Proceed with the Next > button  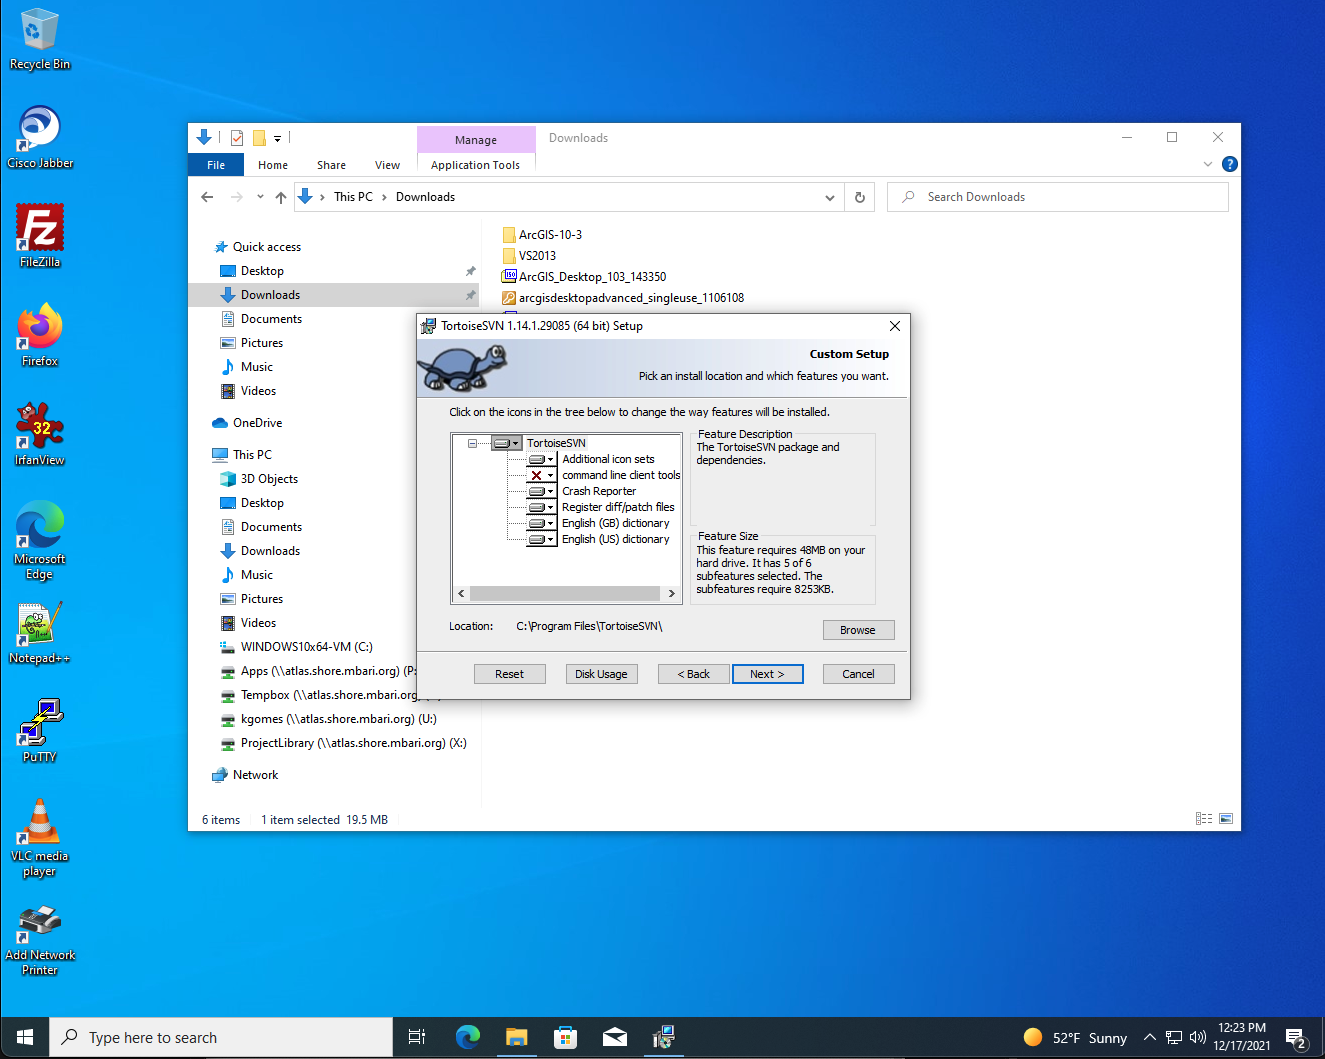click(x=767, y=674)
